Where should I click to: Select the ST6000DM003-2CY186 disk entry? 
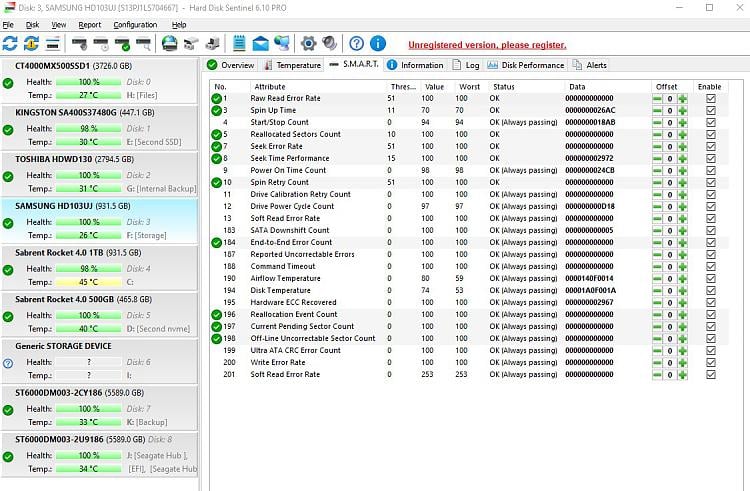point(99,408)
